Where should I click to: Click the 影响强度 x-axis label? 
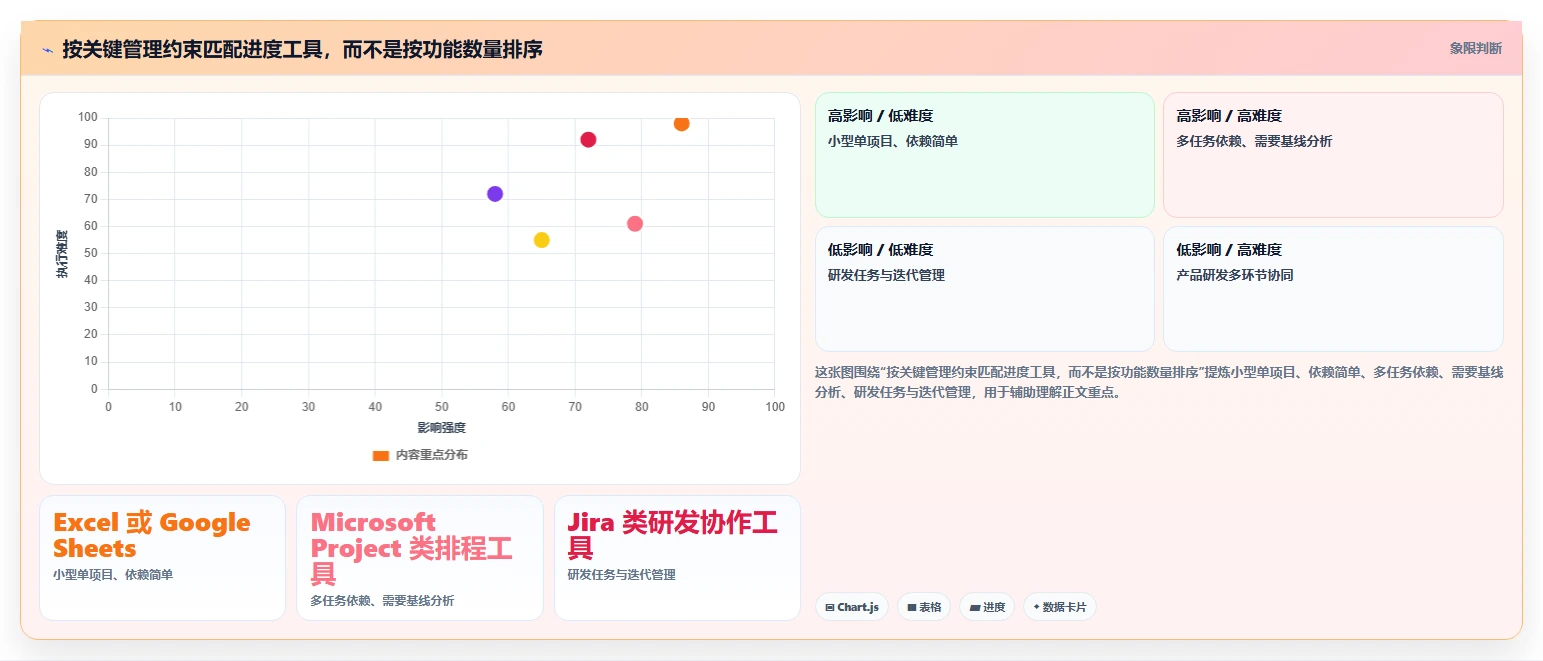441,427
